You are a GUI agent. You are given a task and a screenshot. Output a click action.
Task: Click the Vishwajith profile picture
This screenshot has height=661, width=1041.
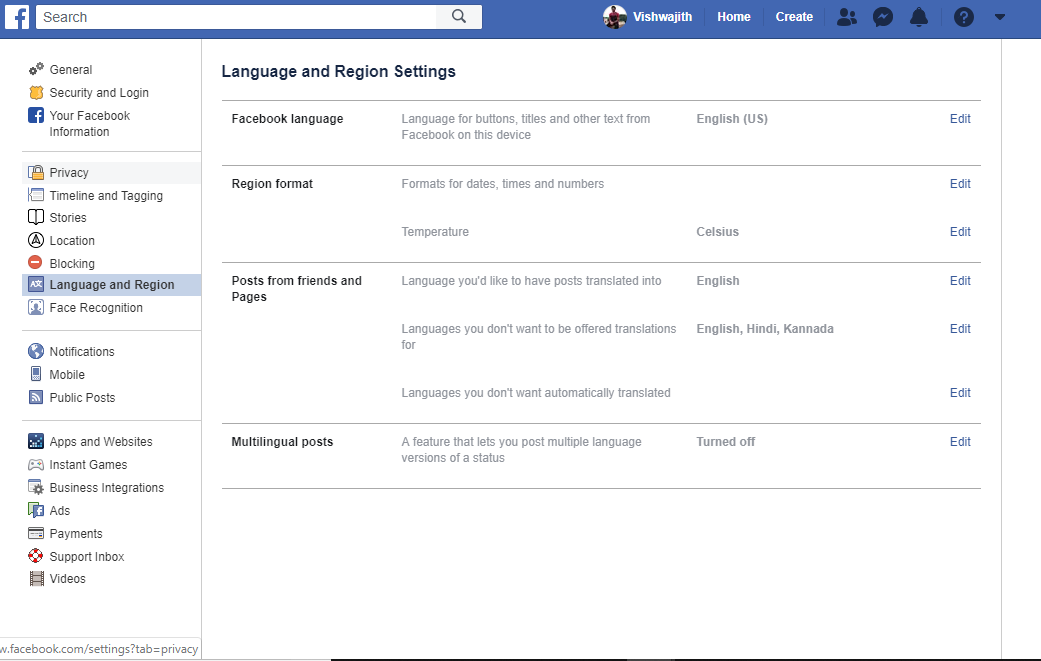pos(615,17)
